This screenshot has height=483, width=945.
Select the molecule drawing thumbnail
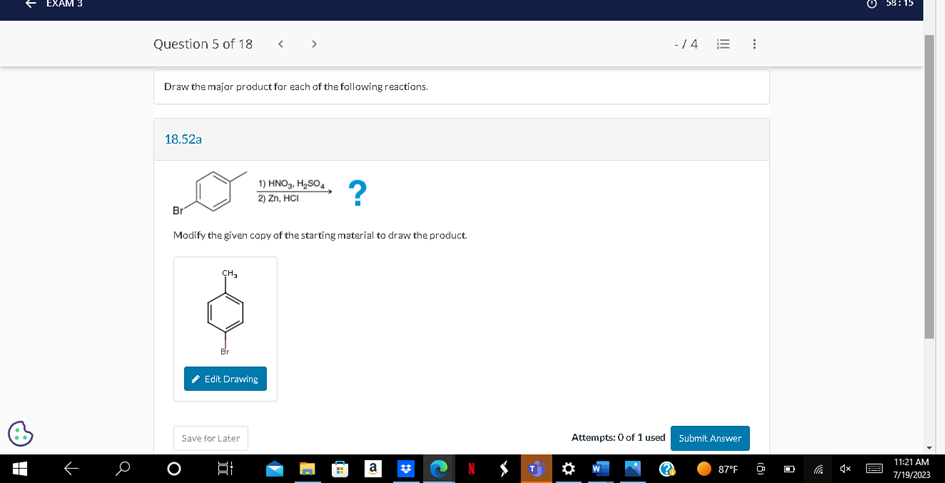pos(225,312)
